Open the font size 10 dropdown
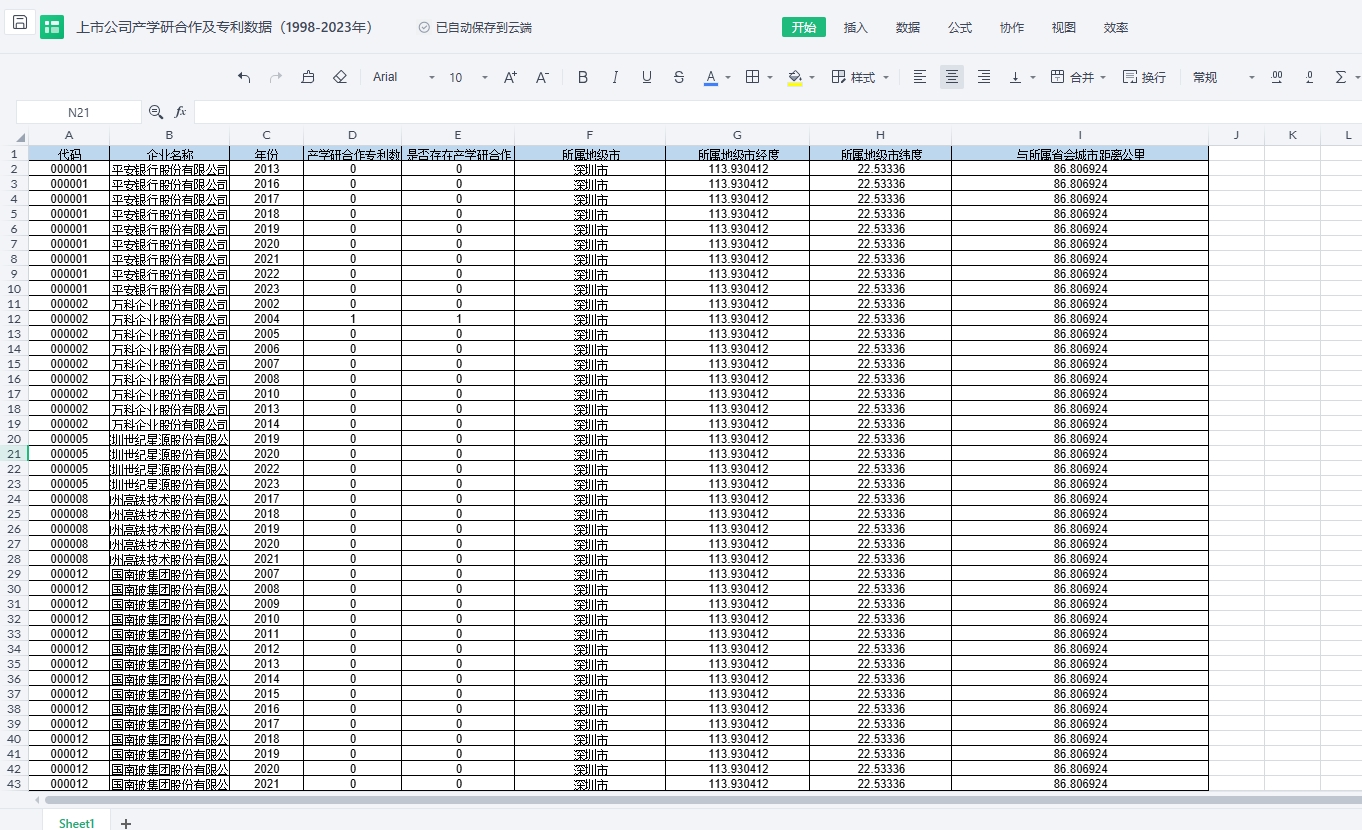The image size is (1362, 830). (468, 77)
